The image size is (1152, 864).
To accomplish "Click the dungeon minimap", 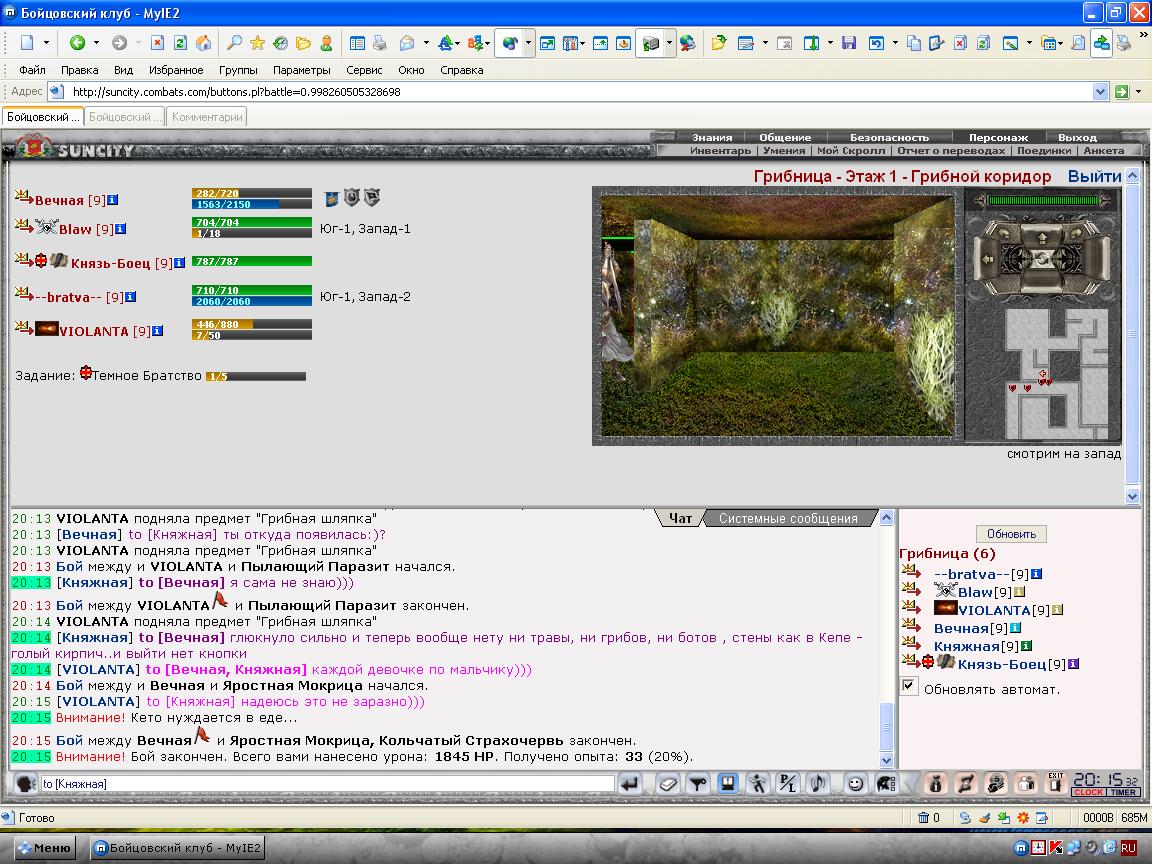I will click(x=1056, y=374).
